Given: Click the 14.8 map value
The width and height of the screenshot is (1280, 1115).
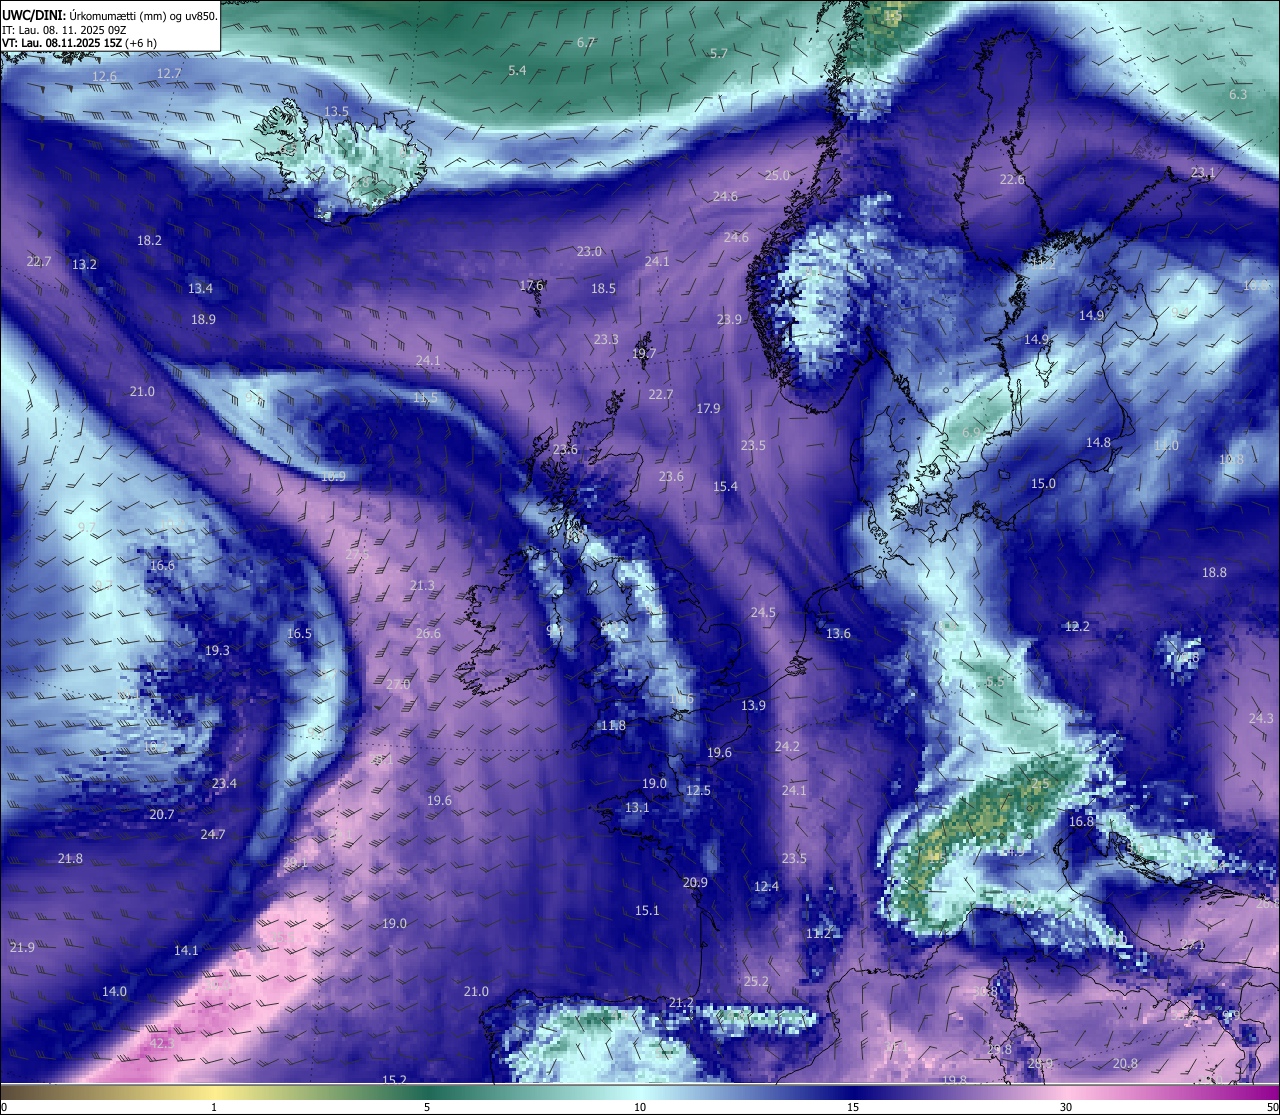Looking at the screenshot, I should tap(1098, 442).
